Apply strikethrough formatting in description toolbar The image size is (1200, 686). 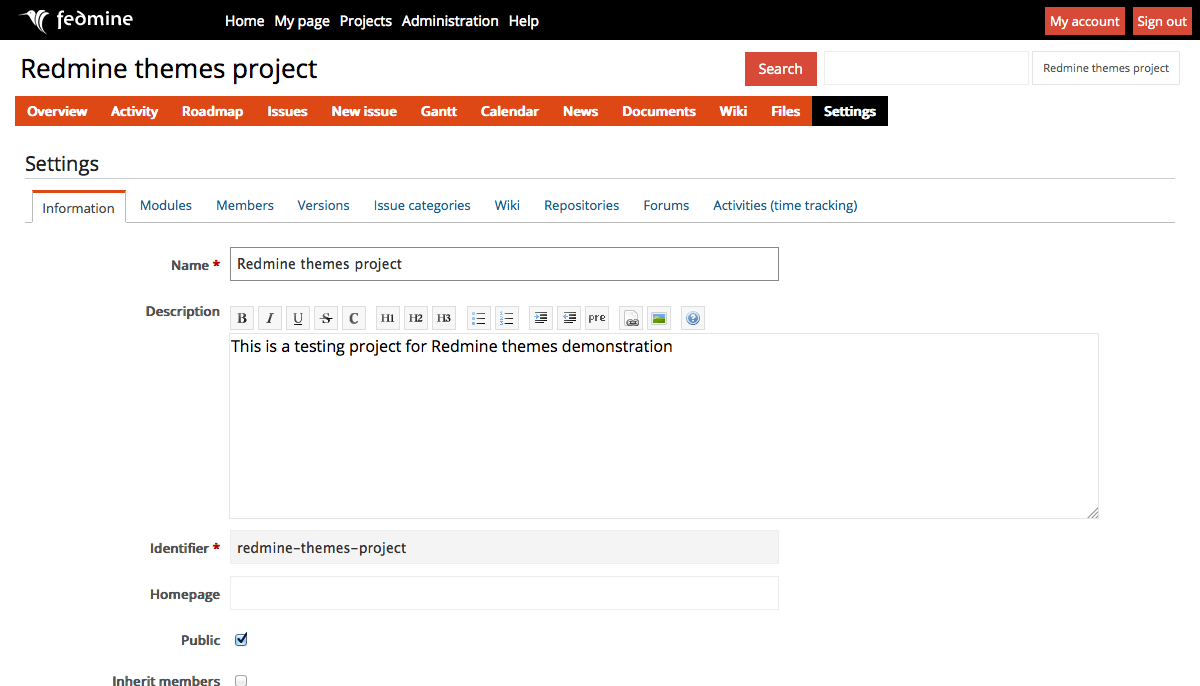(325, 318)
